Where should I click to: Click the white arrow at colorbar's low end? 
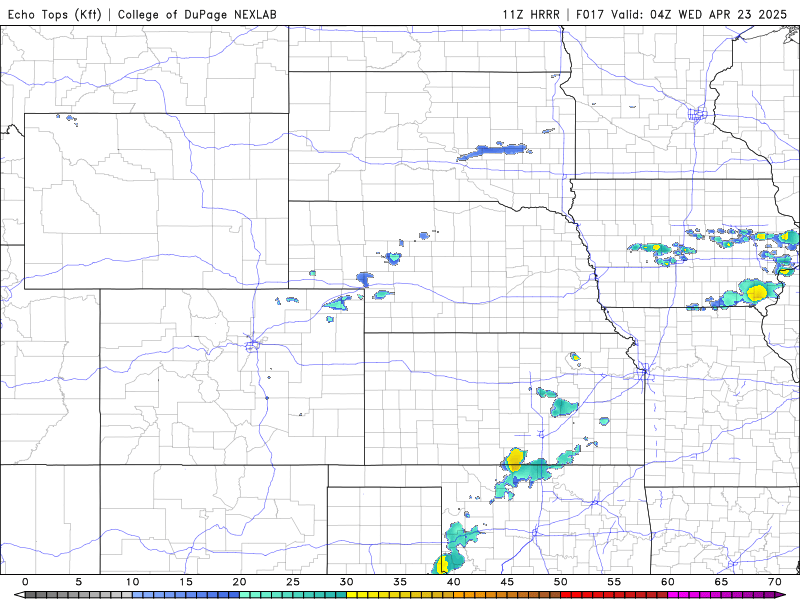20,595
